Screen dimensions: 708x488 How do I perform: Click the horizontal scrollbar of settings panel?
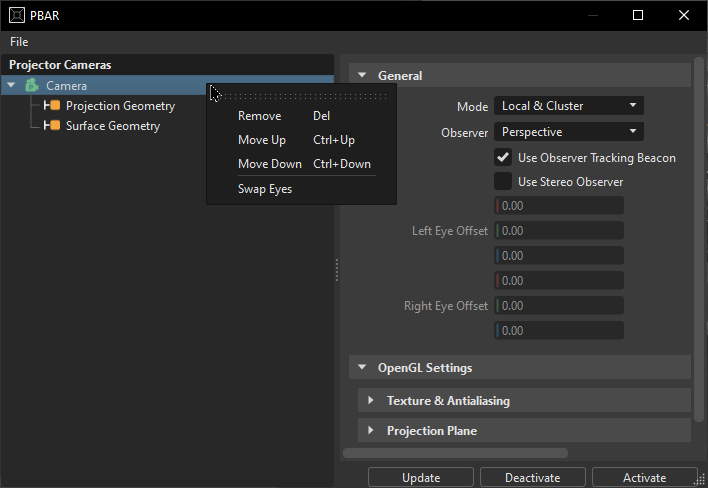[x=455, y=453]
